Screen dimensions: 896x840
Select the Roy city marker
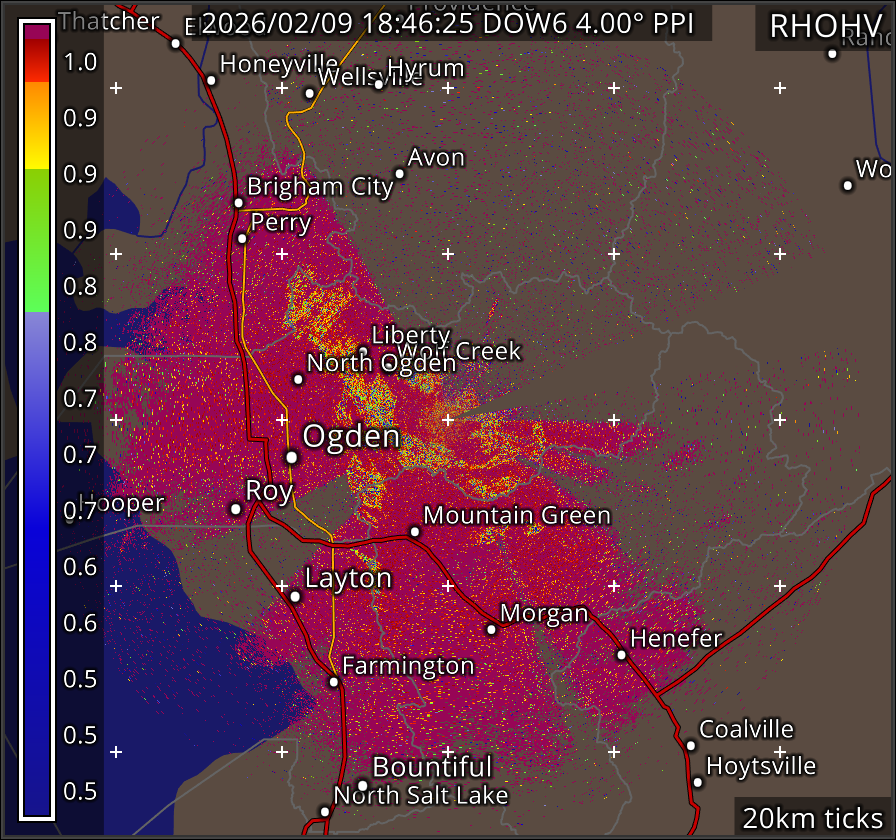pos(236,509)
